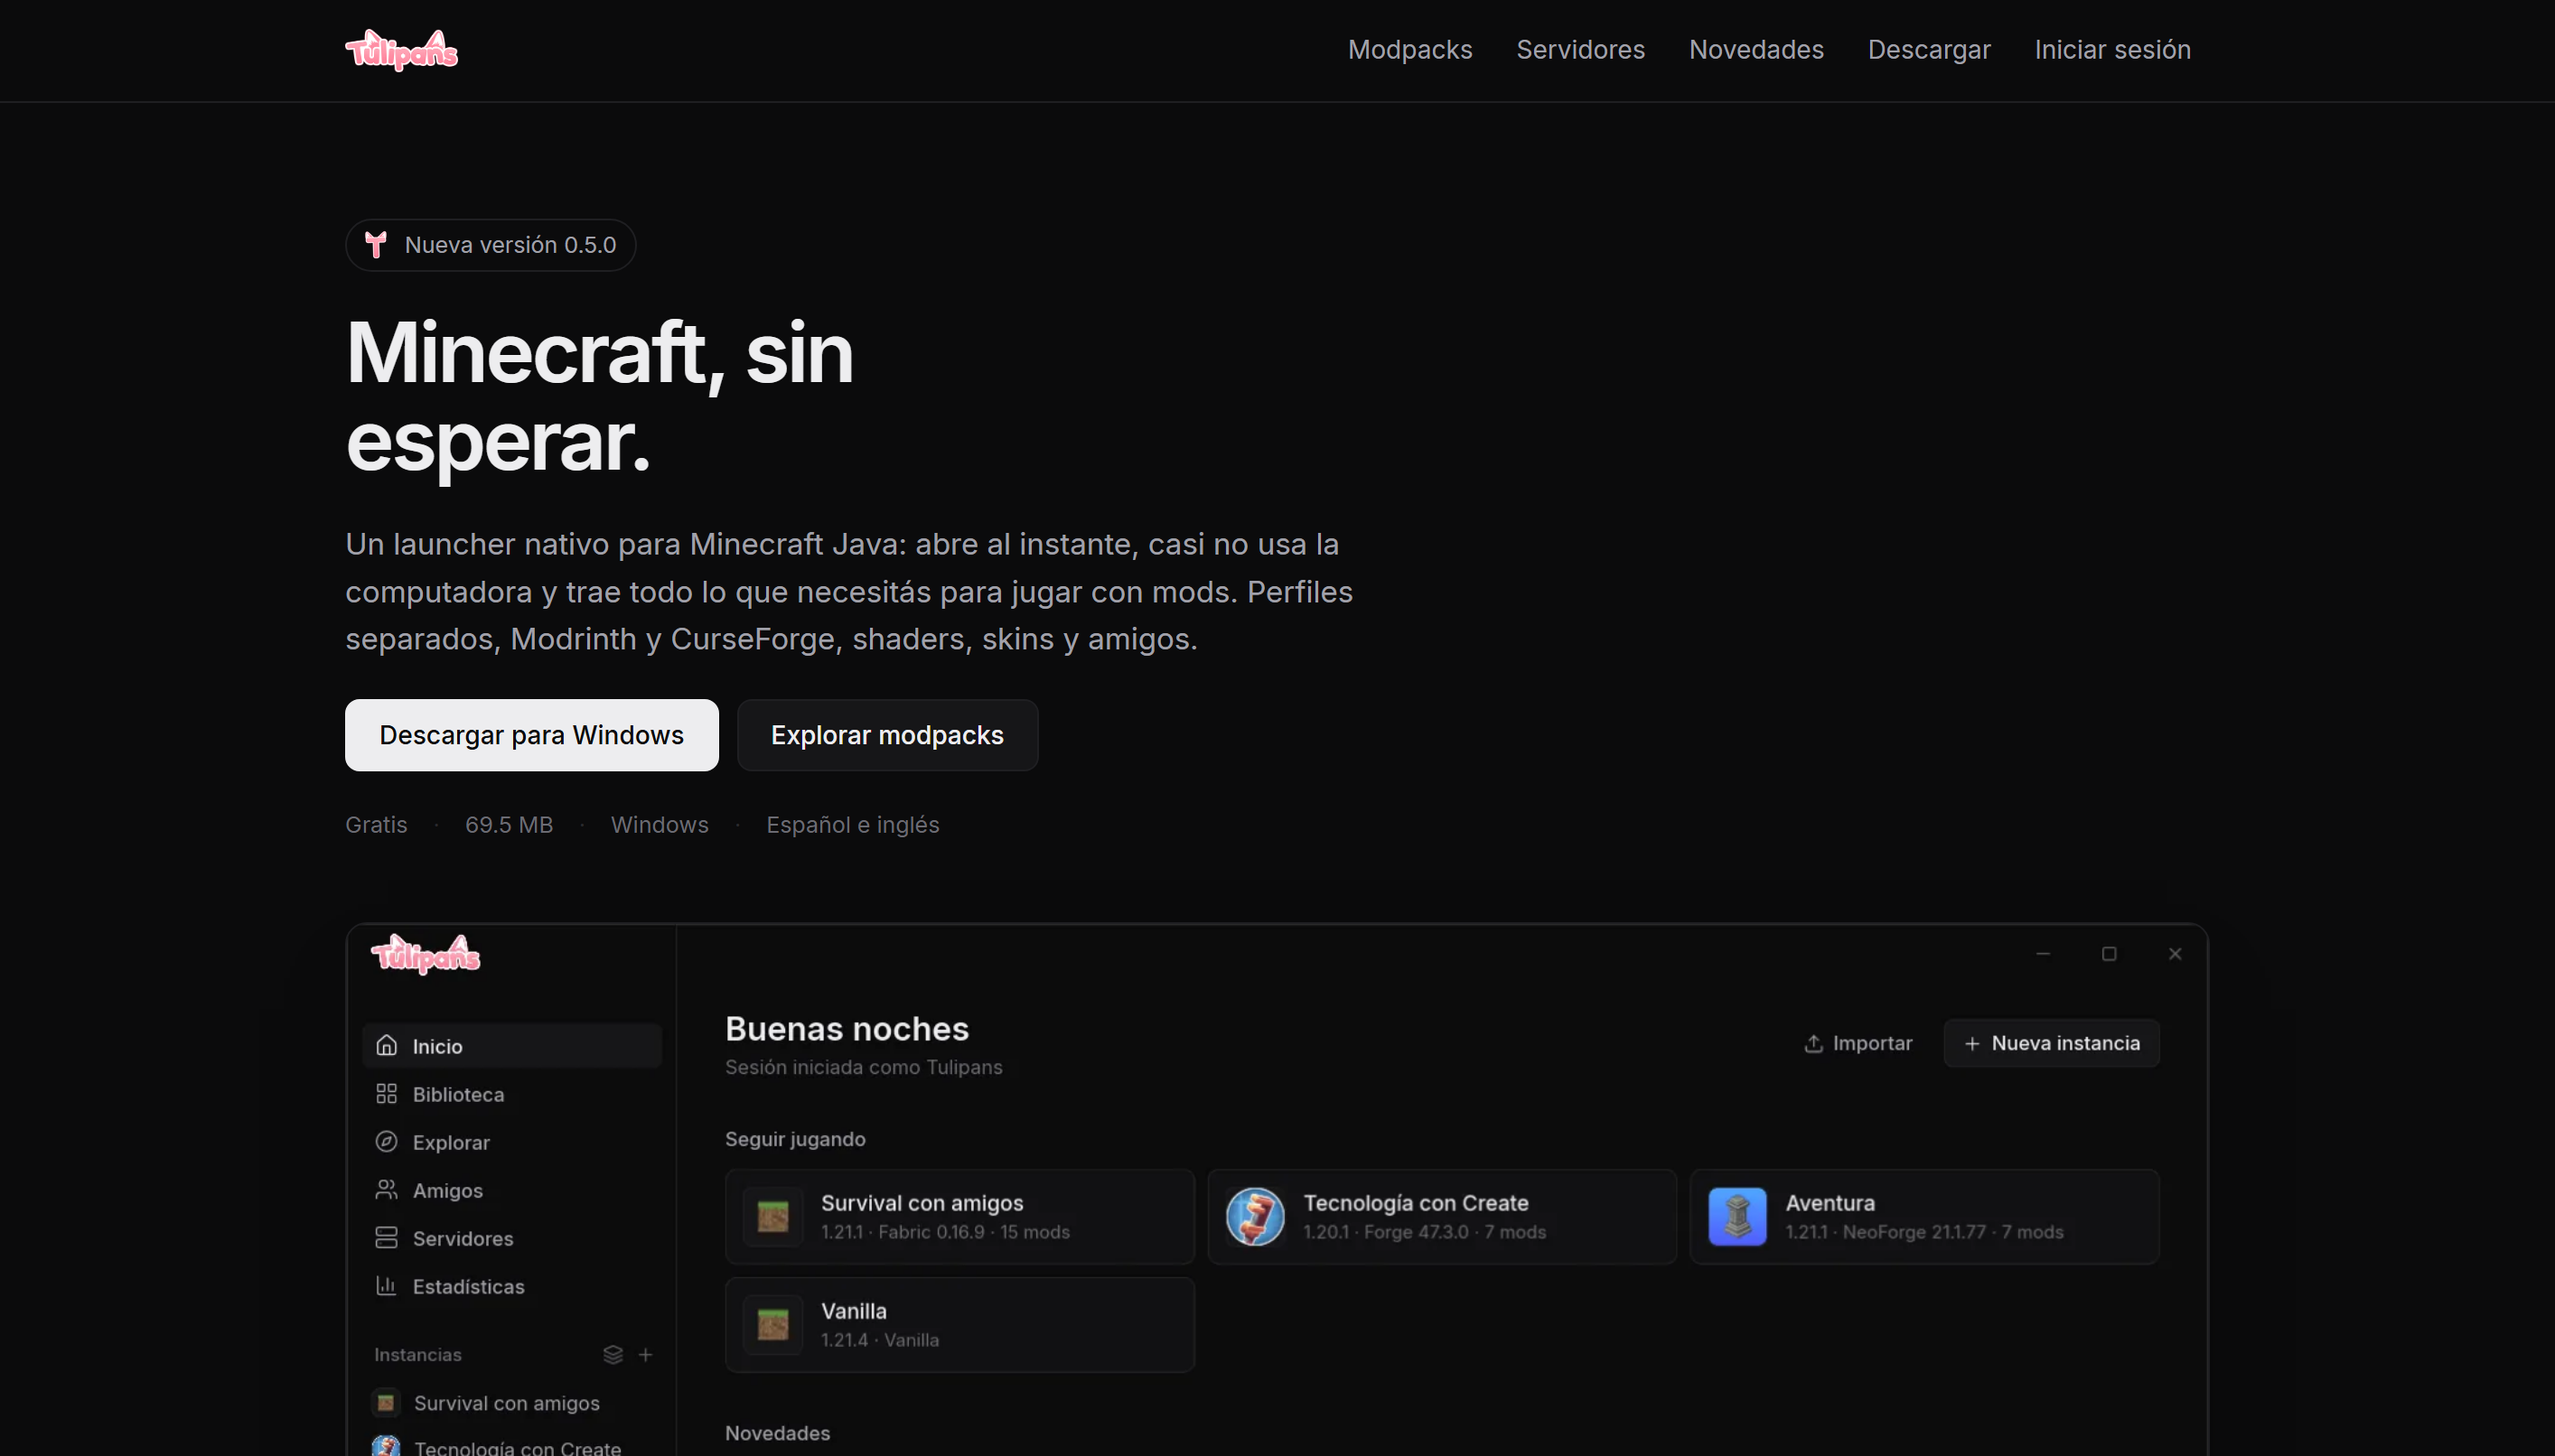The height and width of the screenshot is (1456, 2555).
Task: Go to the Novedades page in the navigation
Action: pos(1756,50)
